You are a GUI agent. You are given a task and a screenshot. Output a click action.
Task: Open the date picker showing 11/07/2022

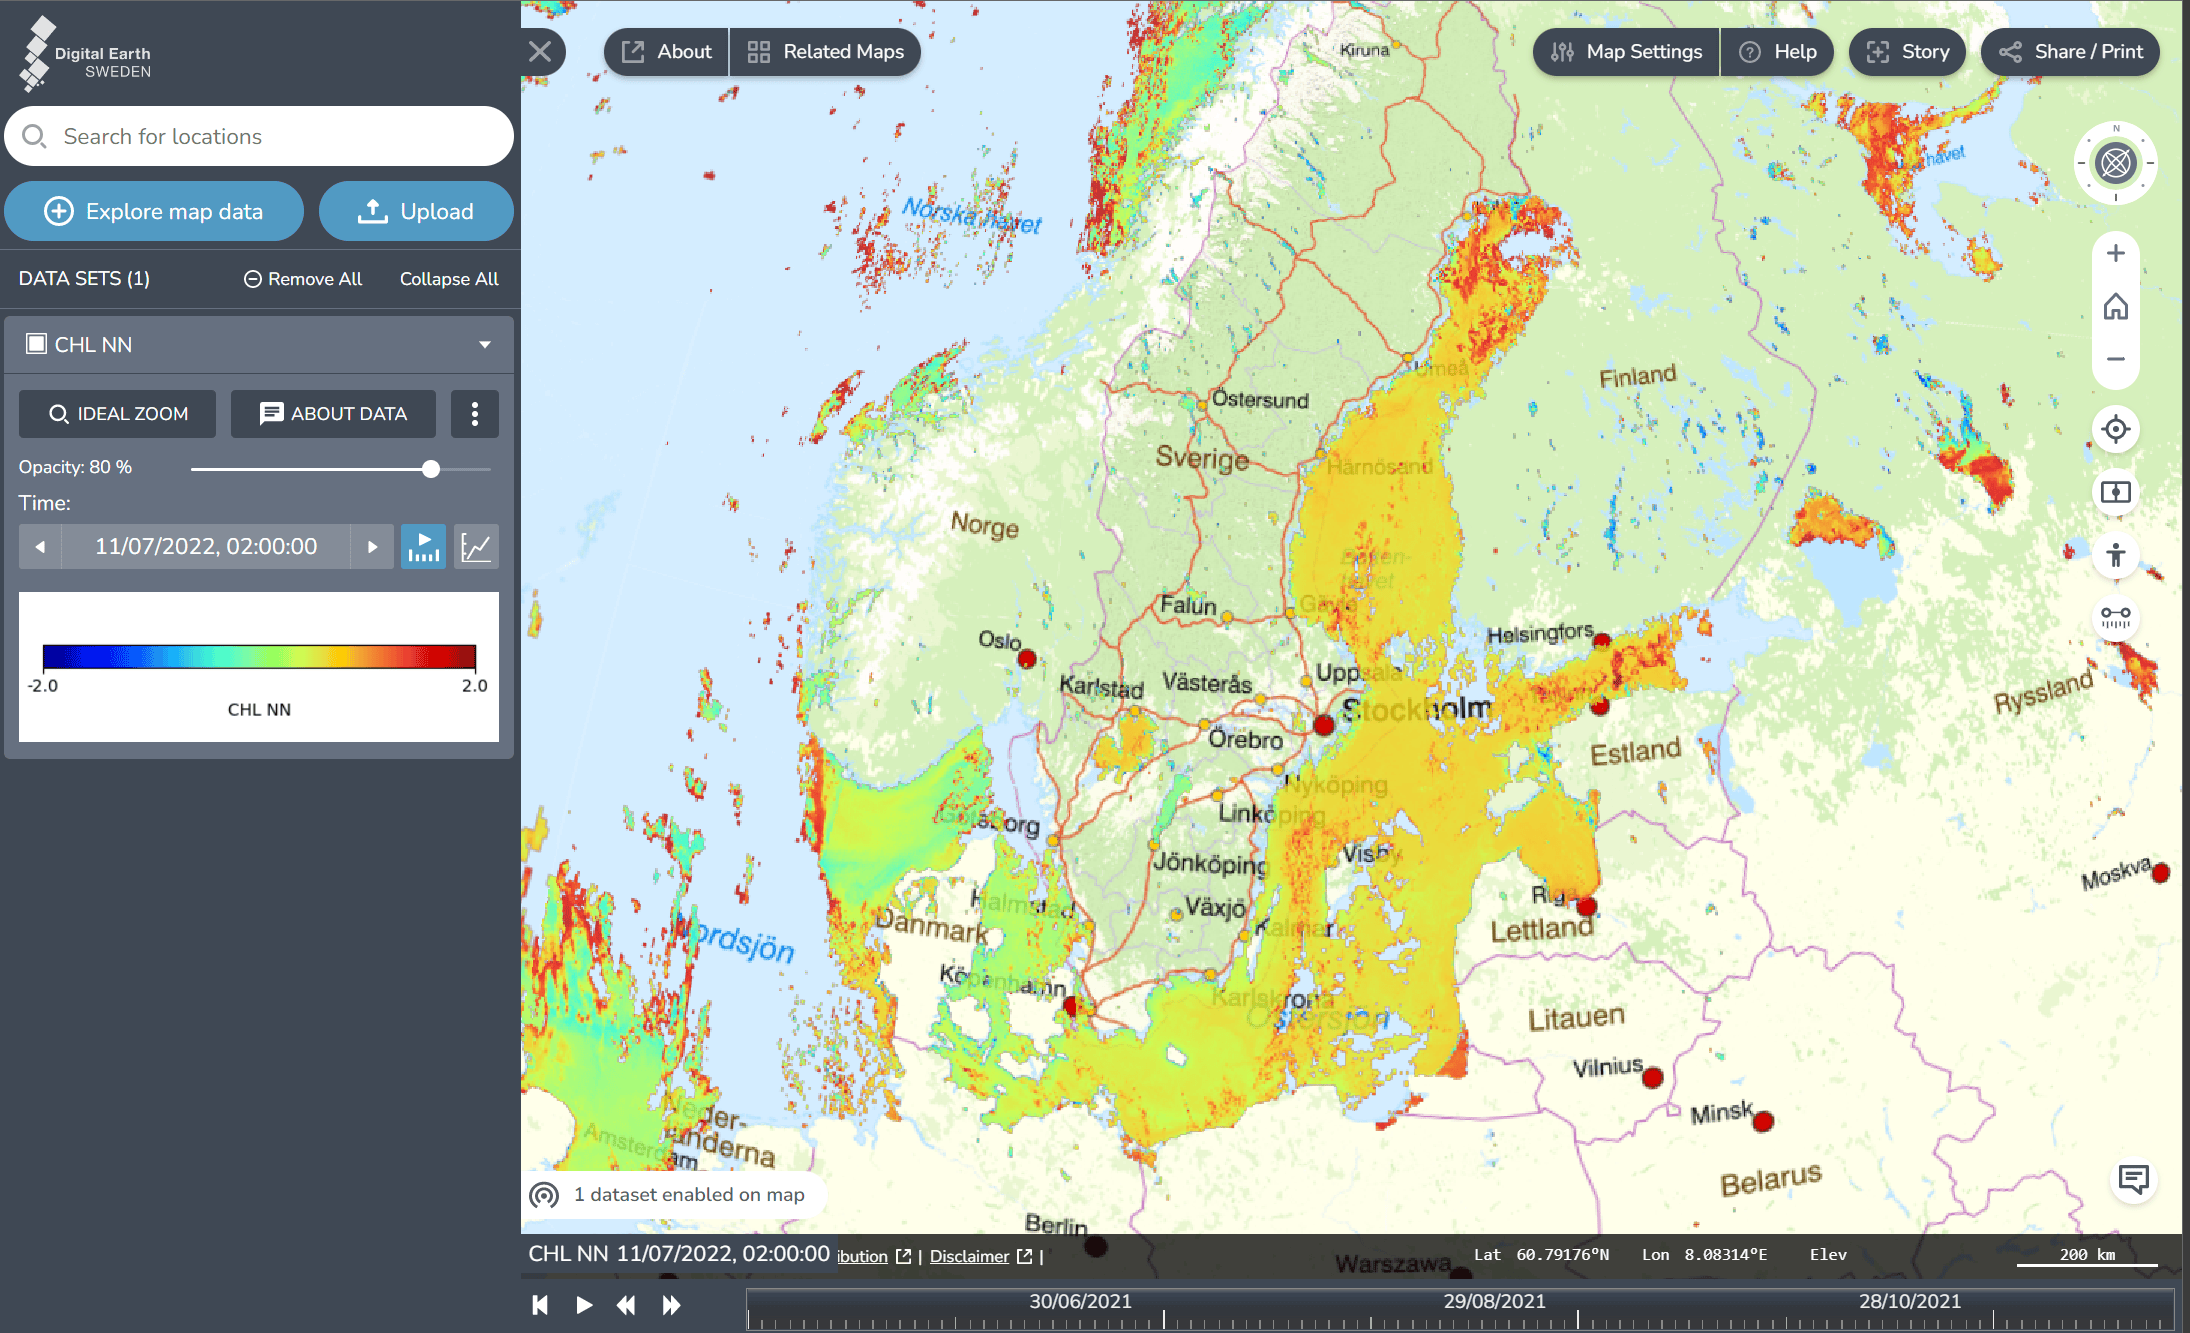[x=206, y=547]
